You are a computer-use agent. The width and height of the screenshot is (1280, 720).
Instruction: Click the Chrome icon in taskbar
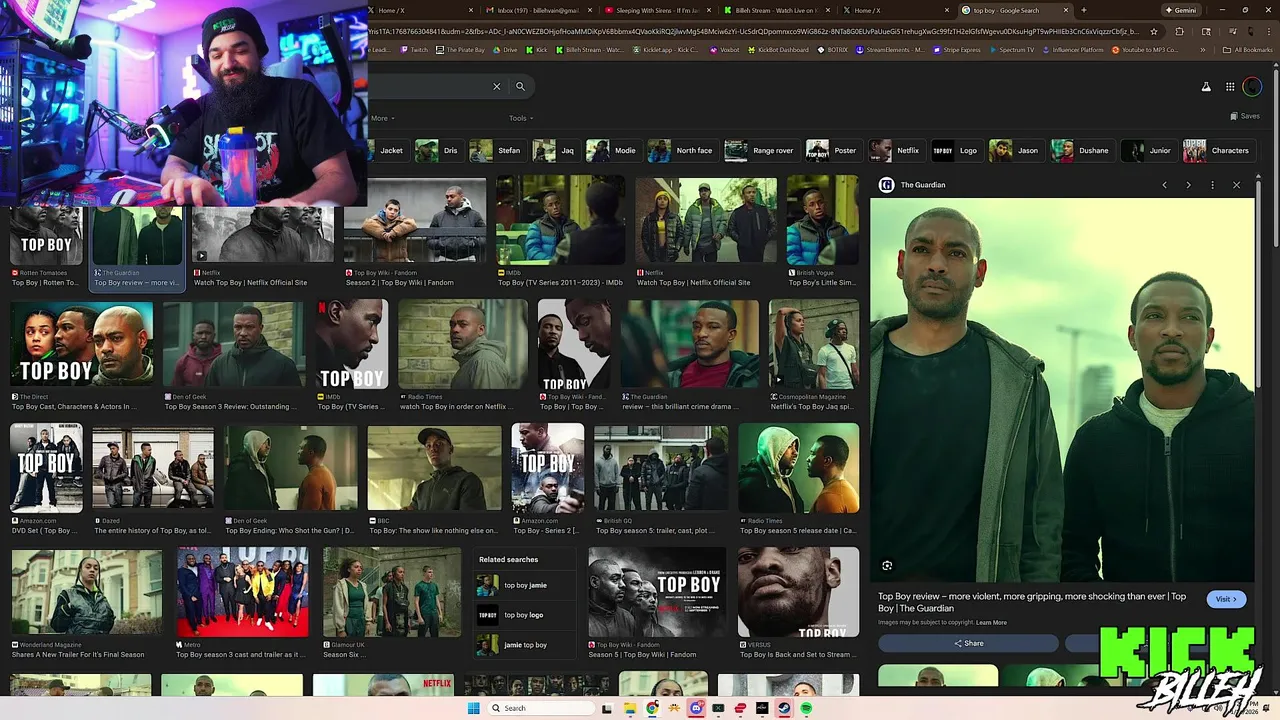652,708
